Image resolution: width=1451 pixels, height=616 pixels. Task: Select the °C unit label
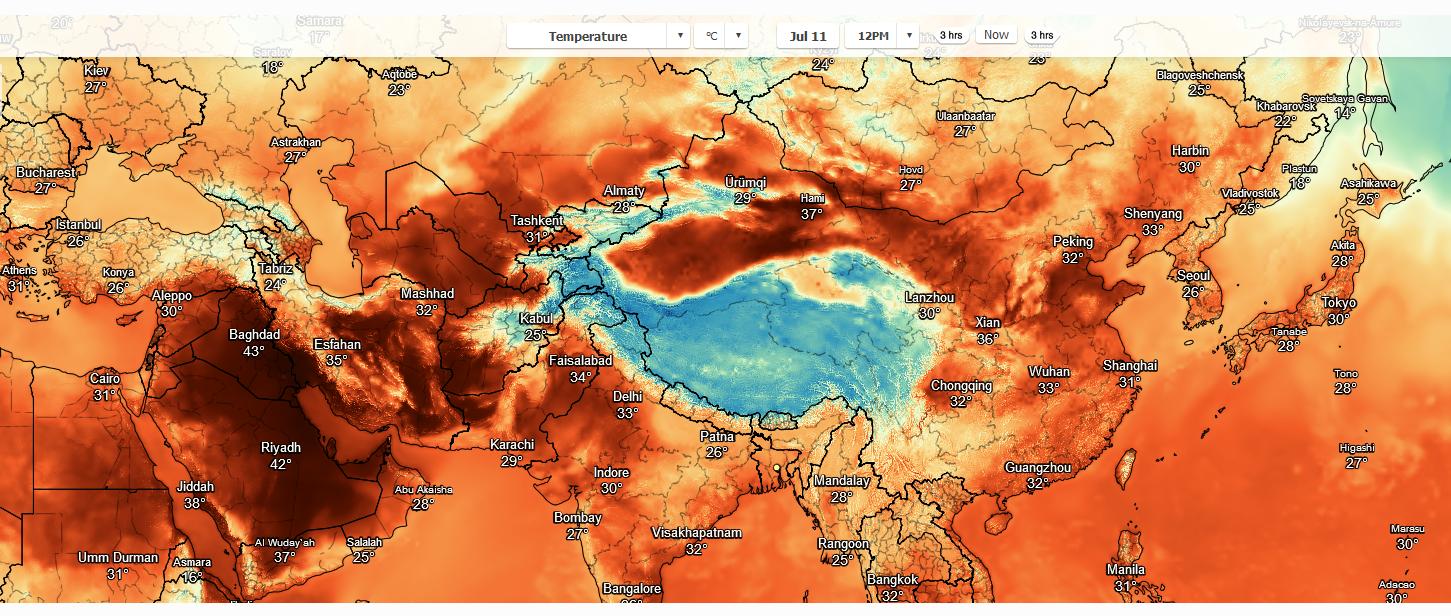(713, 35)
